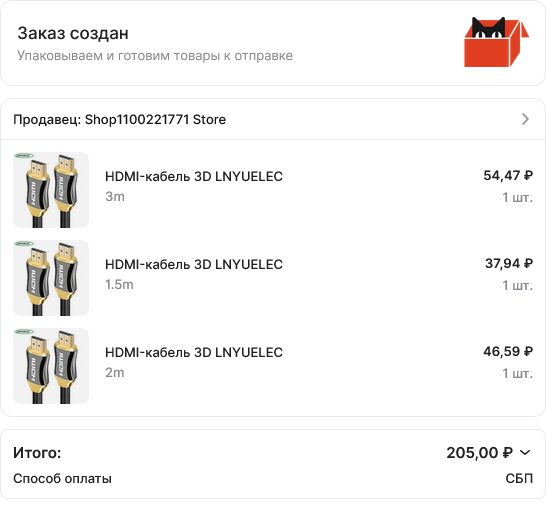The image size is (546, 511).
Task: Open the 1.5m HDMI cable thumbnail
Action: tap(51, 278)
